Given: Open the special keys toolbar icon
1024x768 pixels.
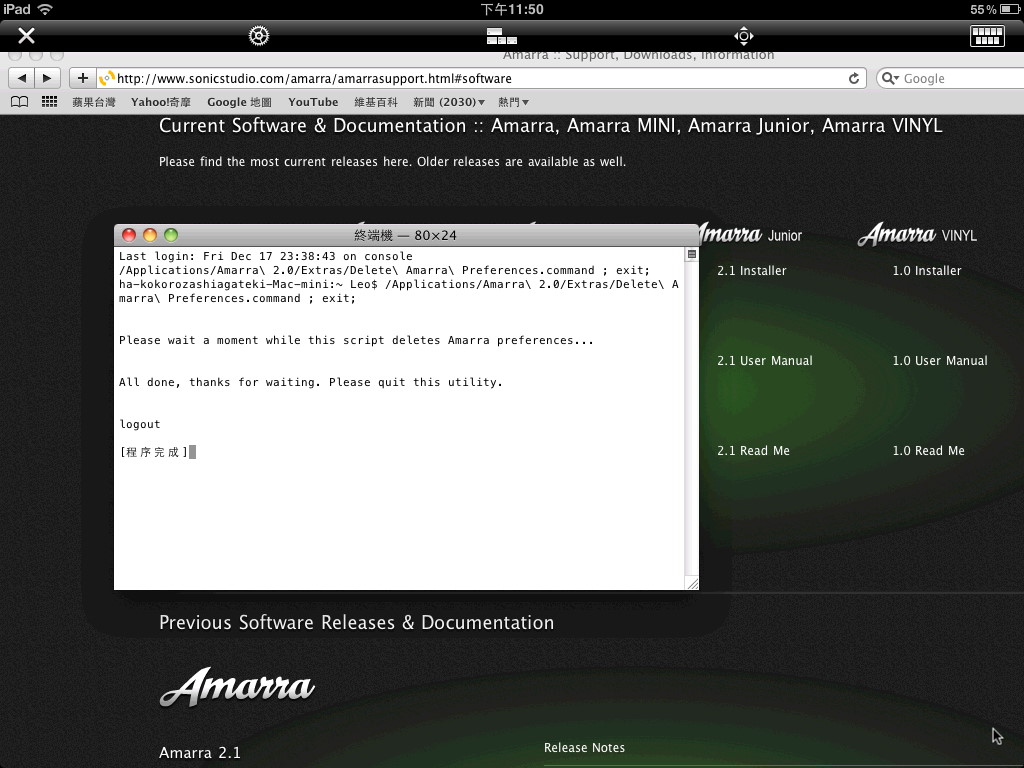Looking at the screenshot, I should click(x=502, y=36).
